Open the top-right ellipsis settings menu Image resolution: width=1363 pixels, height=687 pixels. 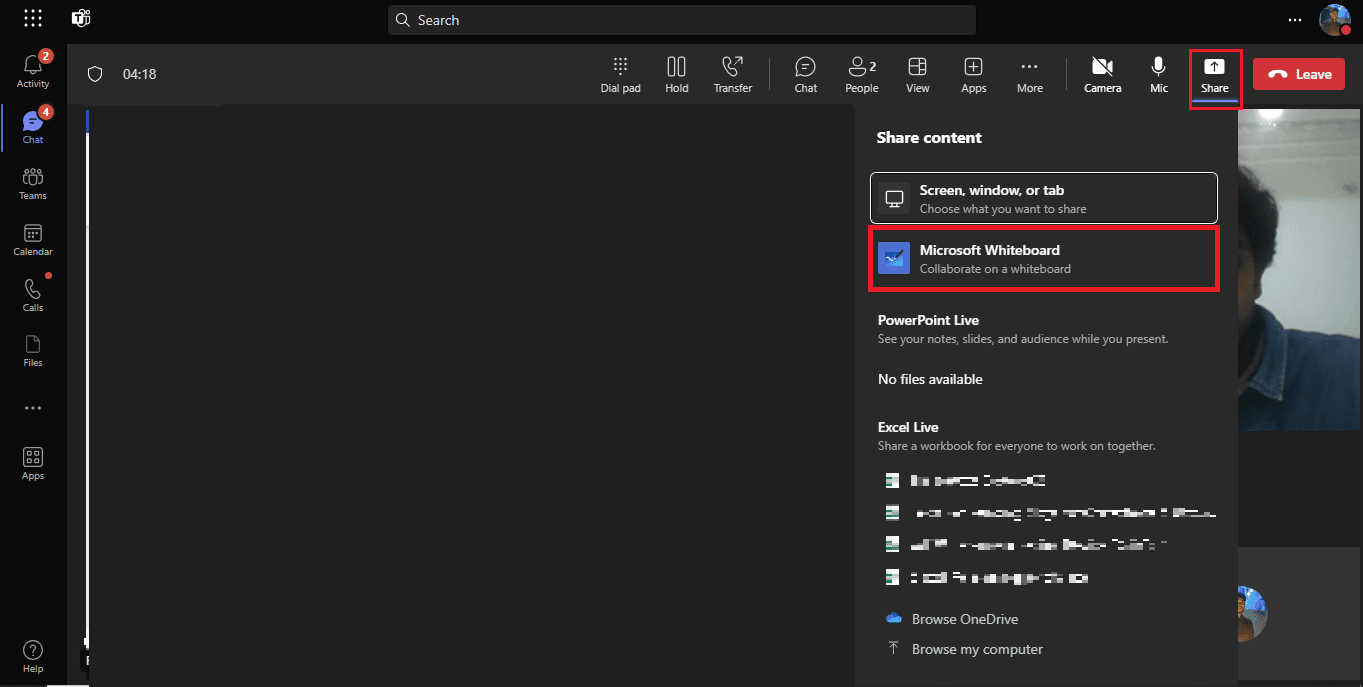pos(1295,19)
